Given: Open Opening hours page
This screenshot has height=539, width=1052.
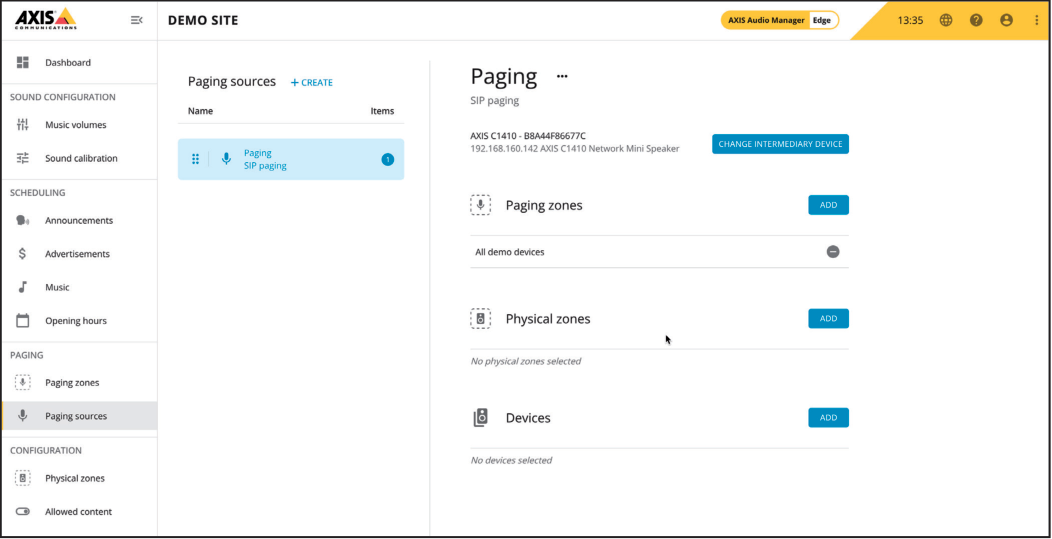Looking at the screenshot, I should (76, 320).
